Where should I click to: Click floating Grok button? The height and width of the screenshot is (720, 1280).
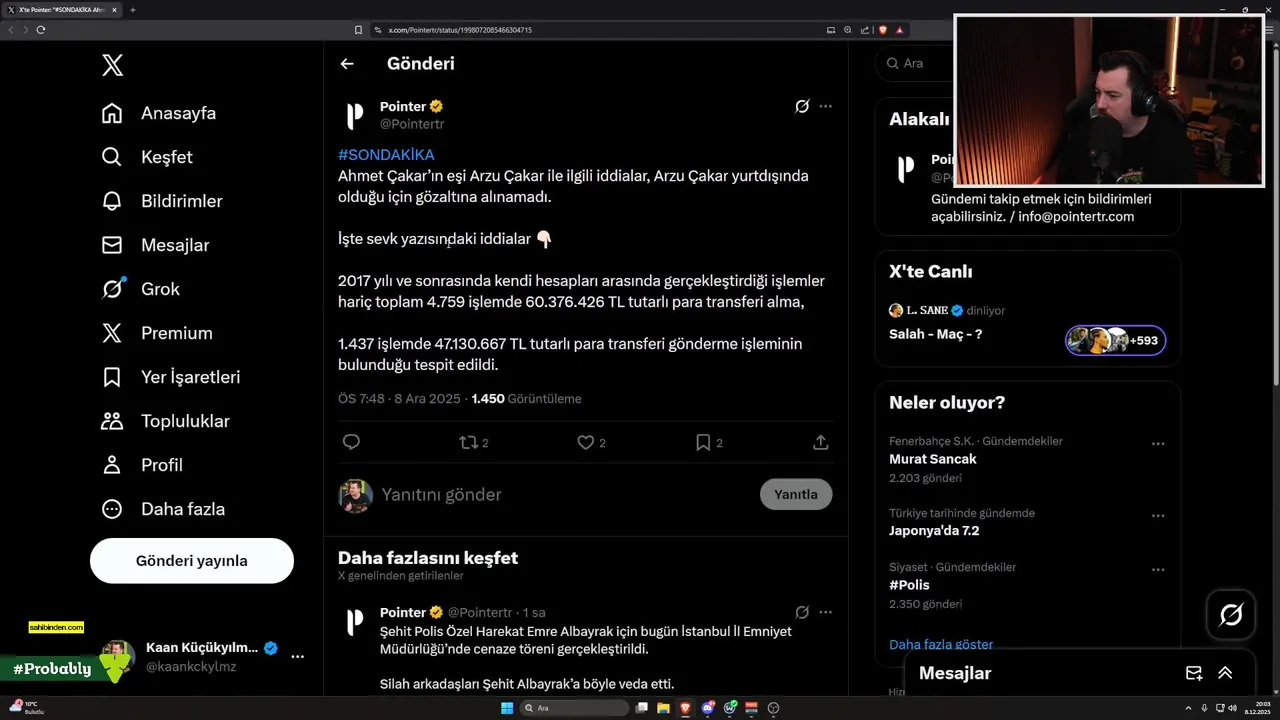coord(1231,615)
